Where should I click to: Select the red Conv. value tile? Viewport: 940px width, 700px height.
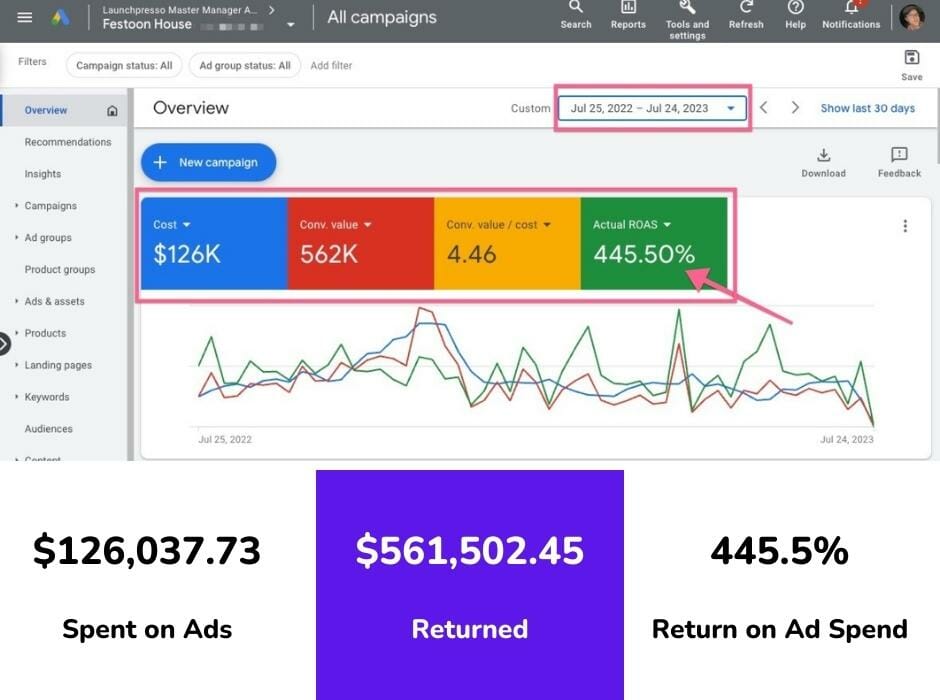pyautogui.click(x=360, y=244)
